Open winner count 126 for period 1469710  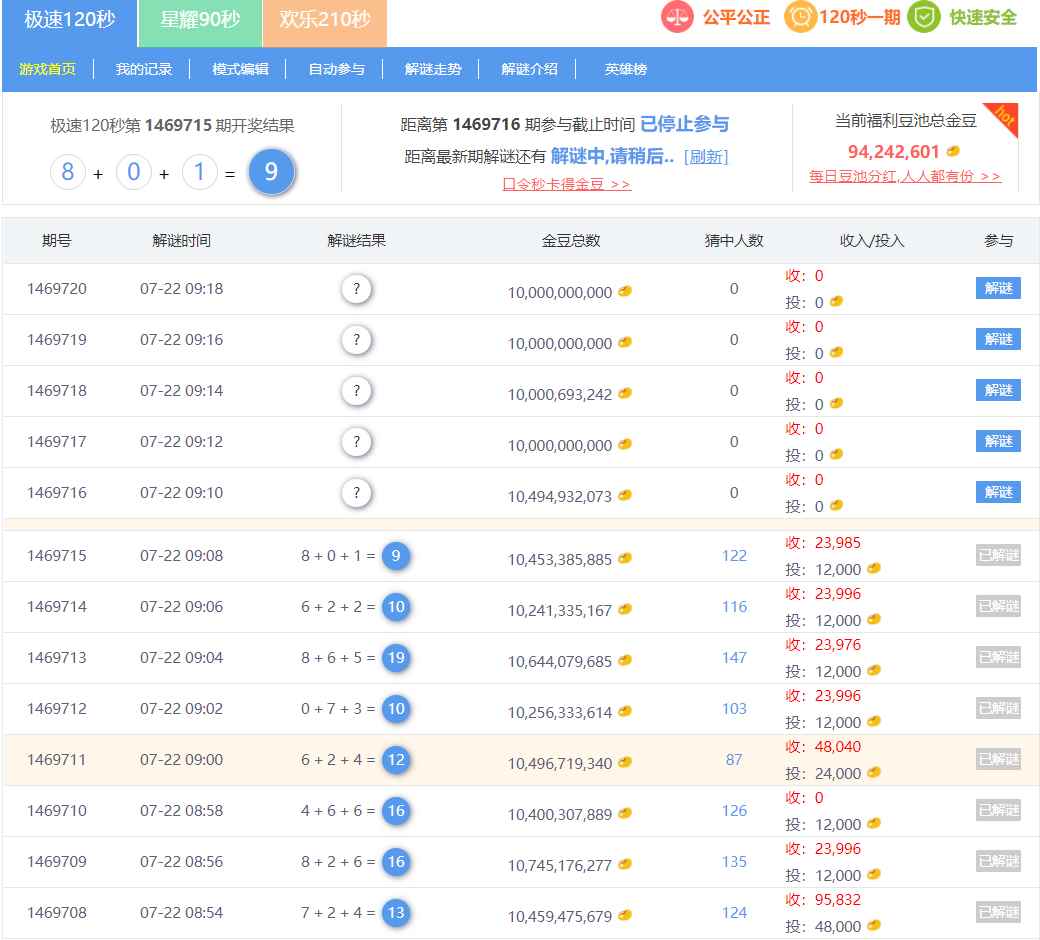[x=734, y=811]
